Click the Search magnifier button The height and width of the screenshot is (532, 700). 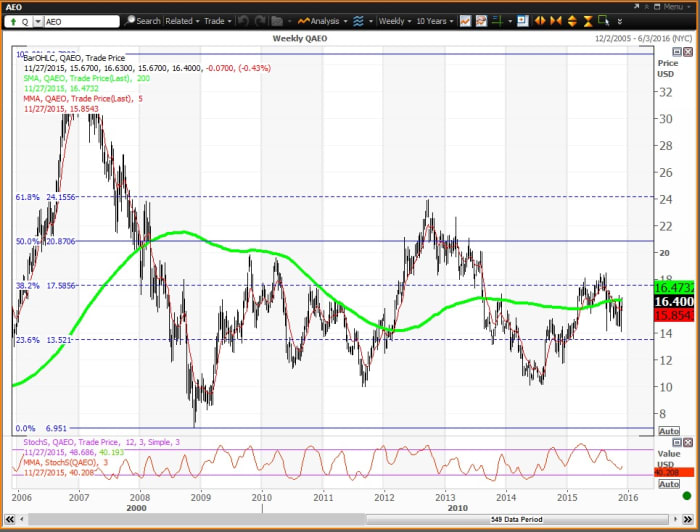(143, 20)
